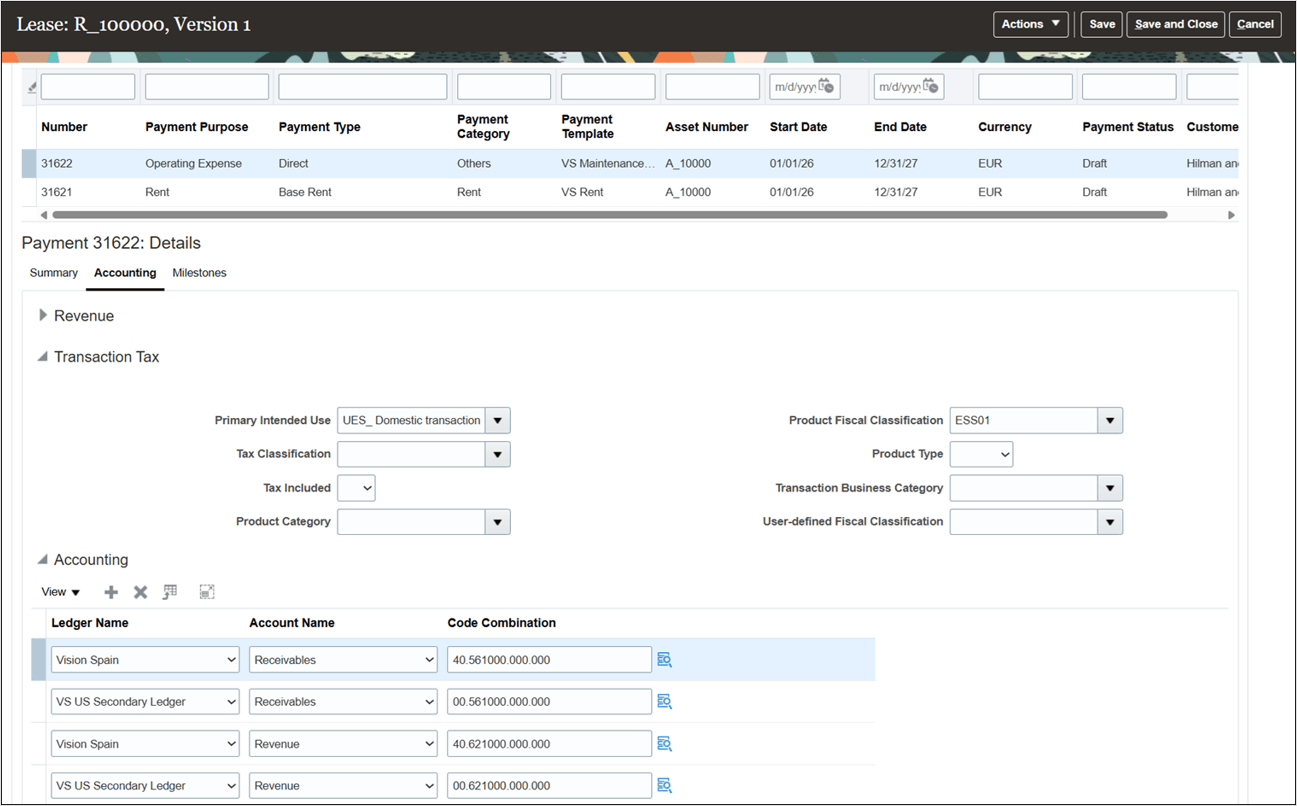Click the Save and Close button
This screenshot has height=806, width=1297.
[1175, 24]
